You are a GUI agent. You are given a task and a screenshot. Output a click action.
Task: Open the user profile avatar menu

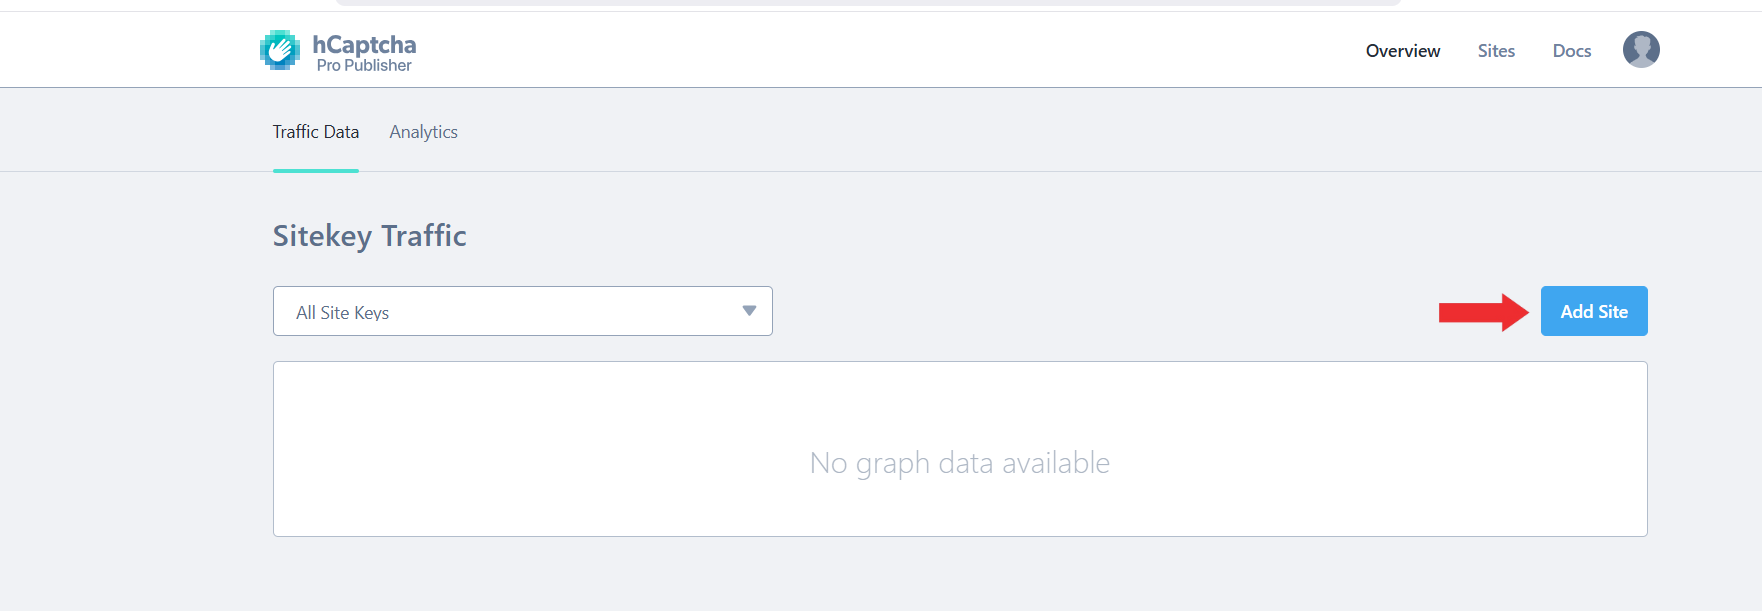[1640, 50]
